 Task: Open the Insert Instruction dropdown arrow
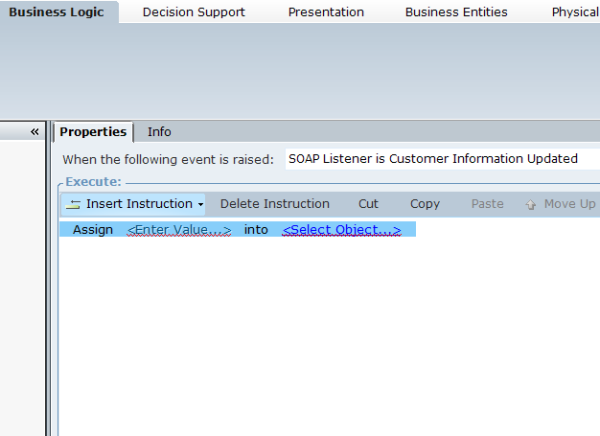(x=200, y=204)
